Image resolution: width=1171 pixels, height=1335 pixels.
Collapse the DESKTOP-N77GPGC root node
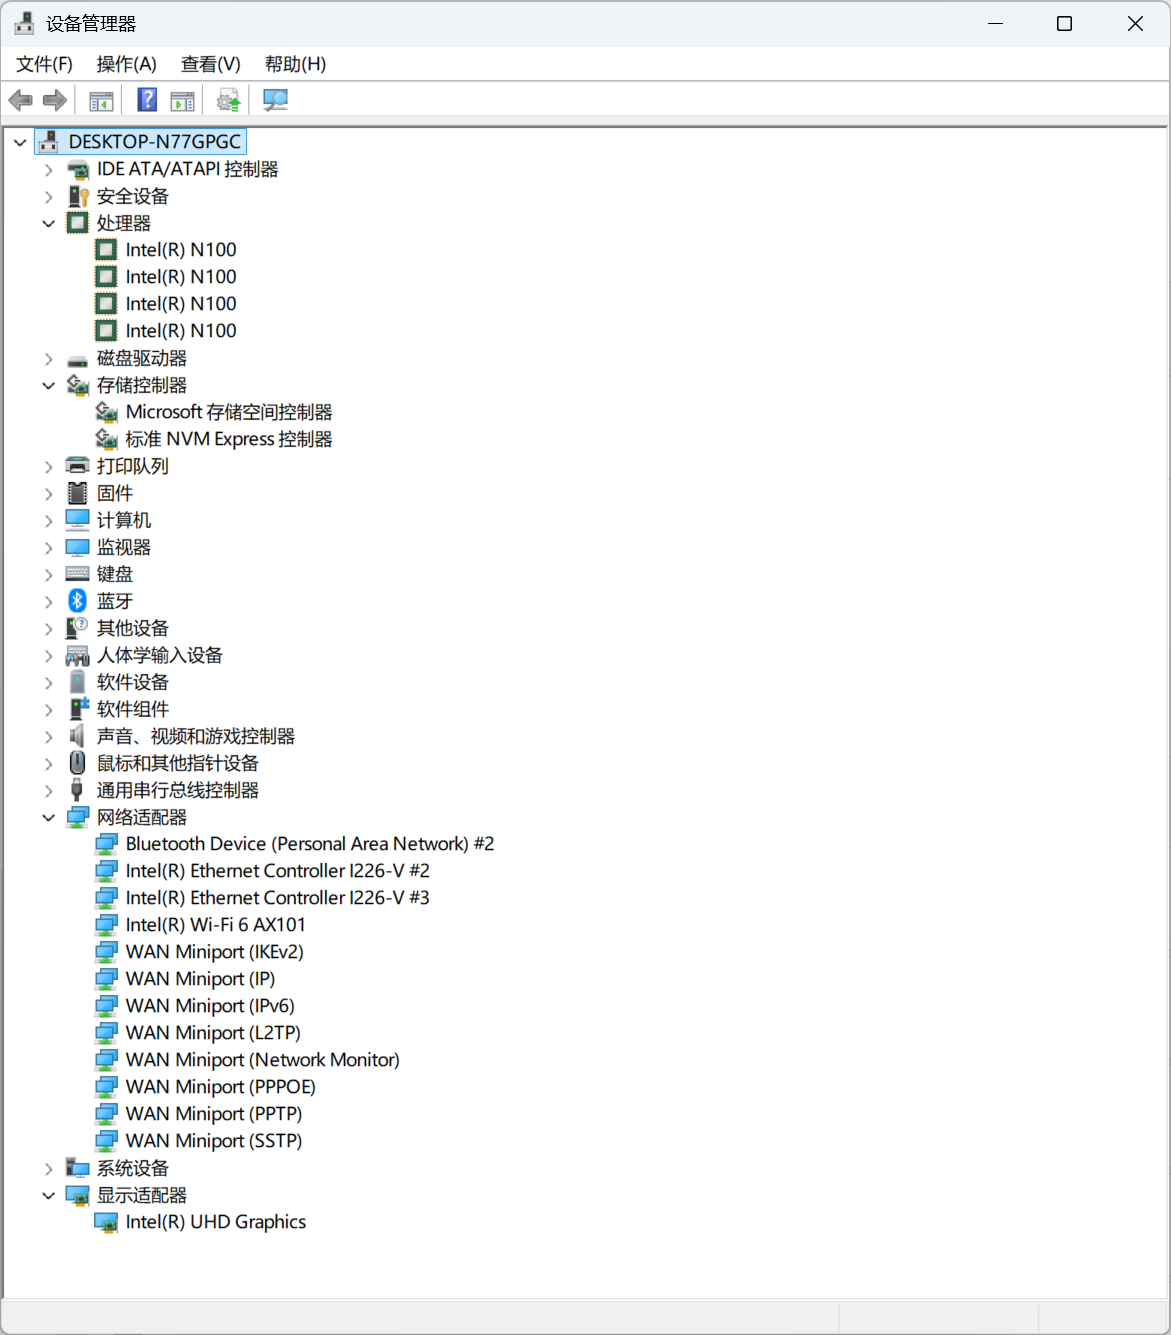20,143
